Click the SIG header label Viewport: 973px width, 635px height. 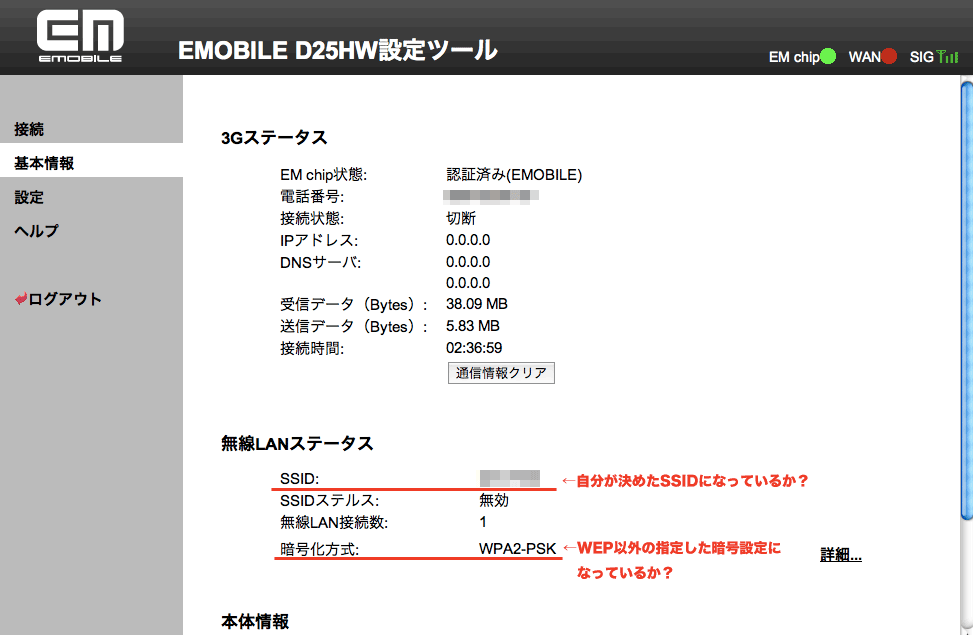click(921, 57)
